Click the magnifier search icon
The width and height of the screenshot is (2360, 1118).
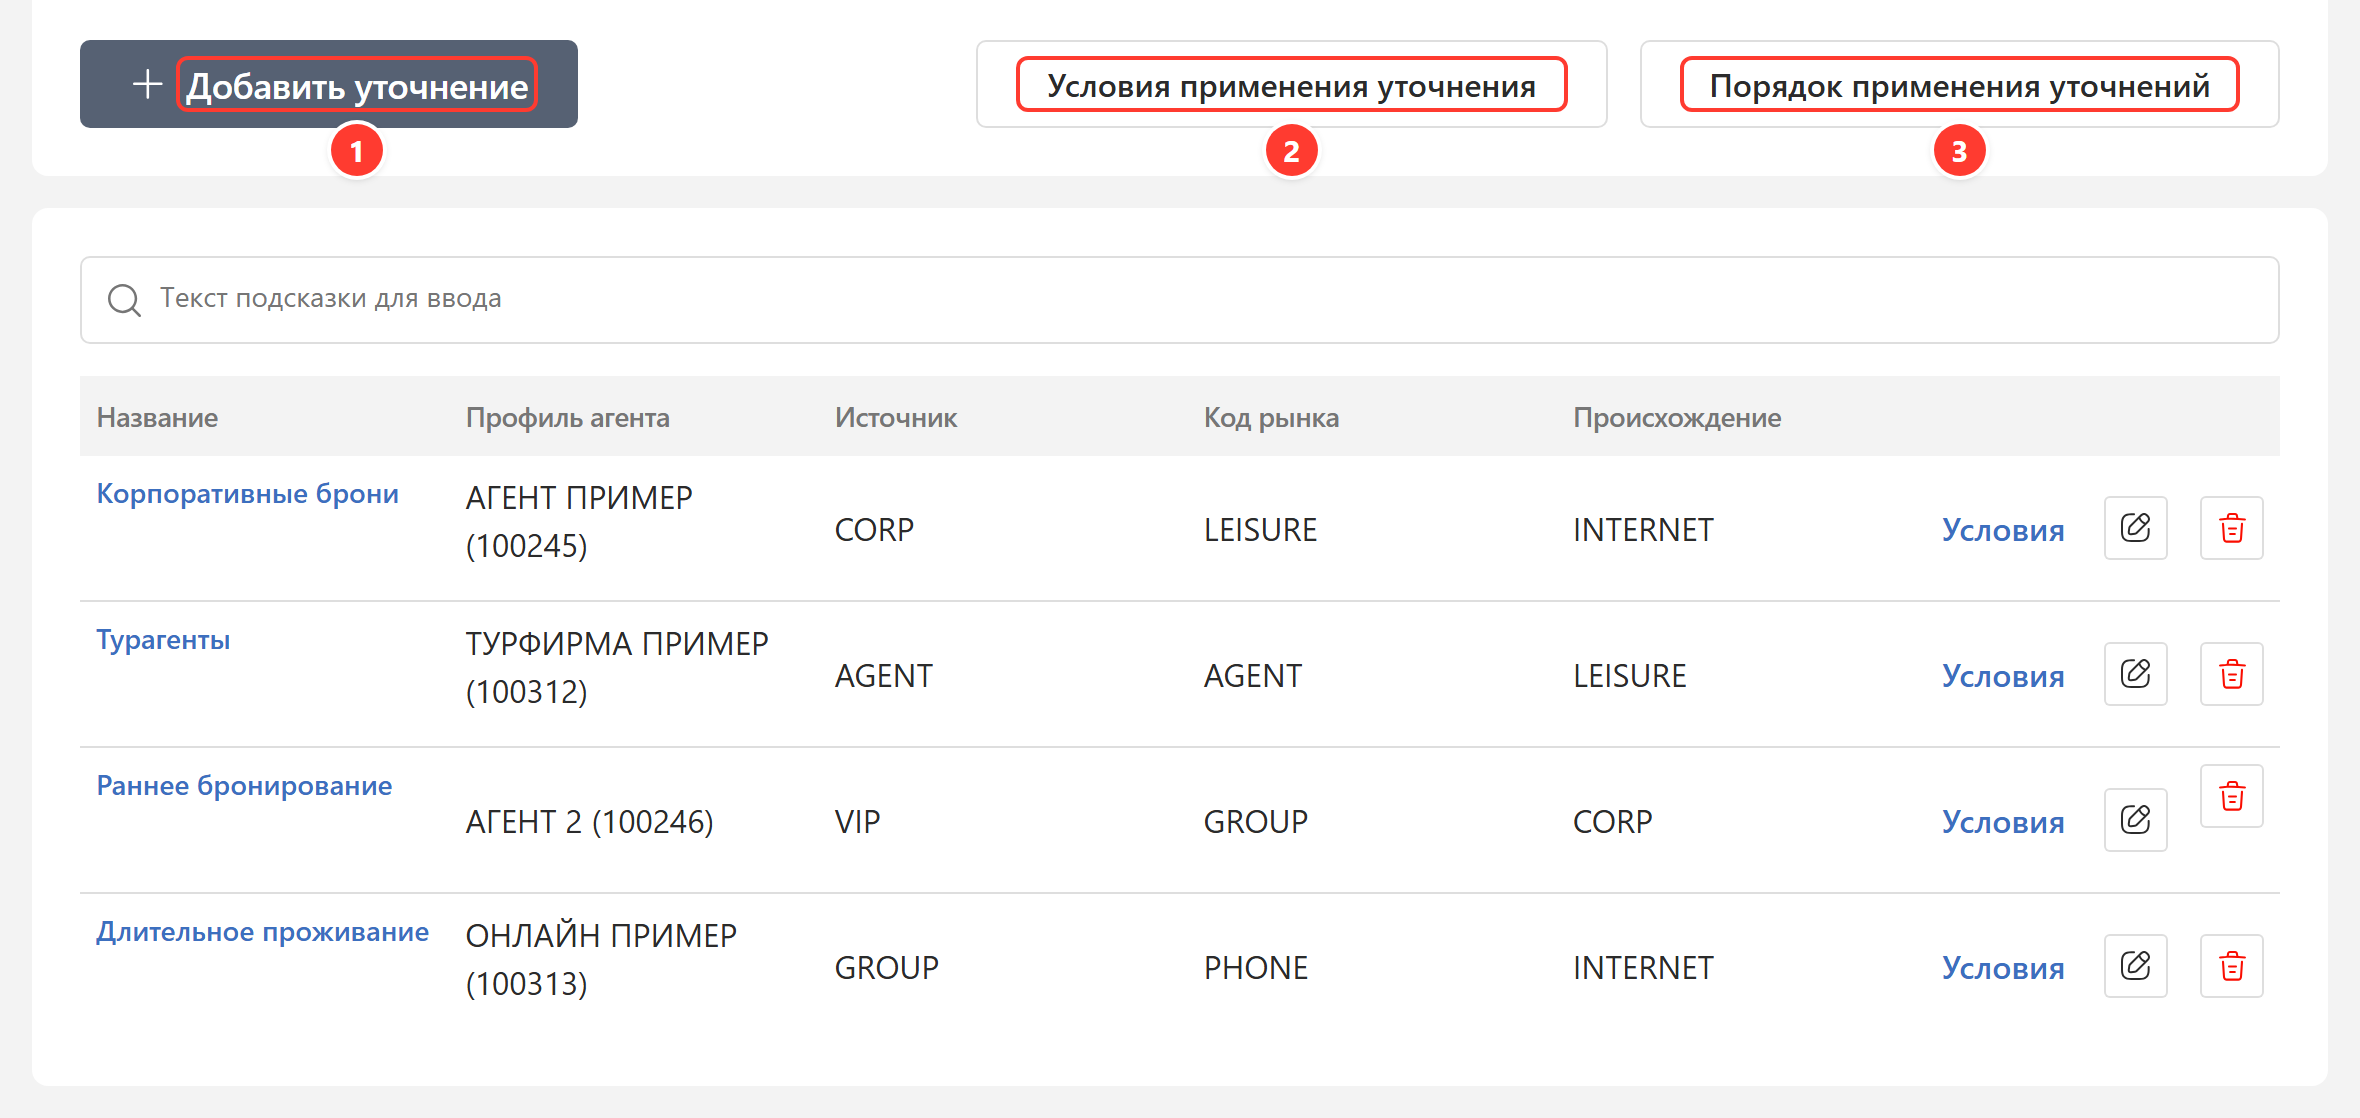[124, 300]
